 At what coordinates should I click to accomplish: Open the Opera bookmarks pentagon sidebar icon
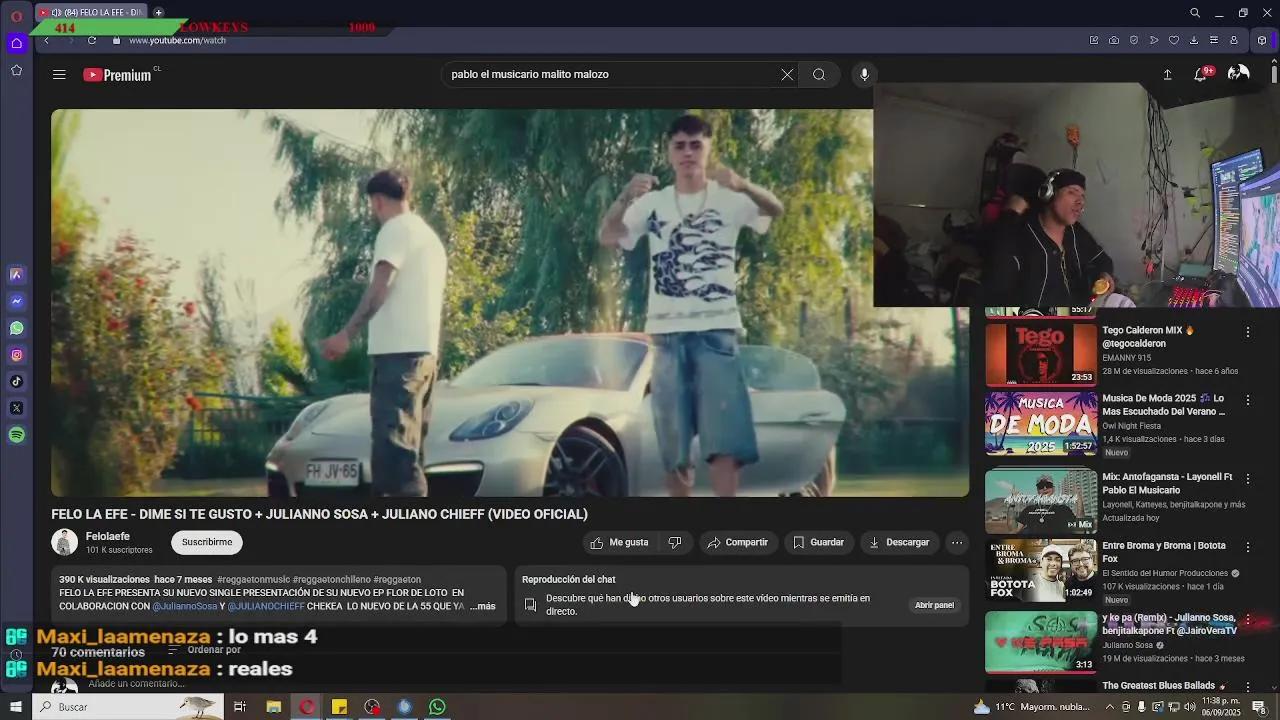[16, 70]
